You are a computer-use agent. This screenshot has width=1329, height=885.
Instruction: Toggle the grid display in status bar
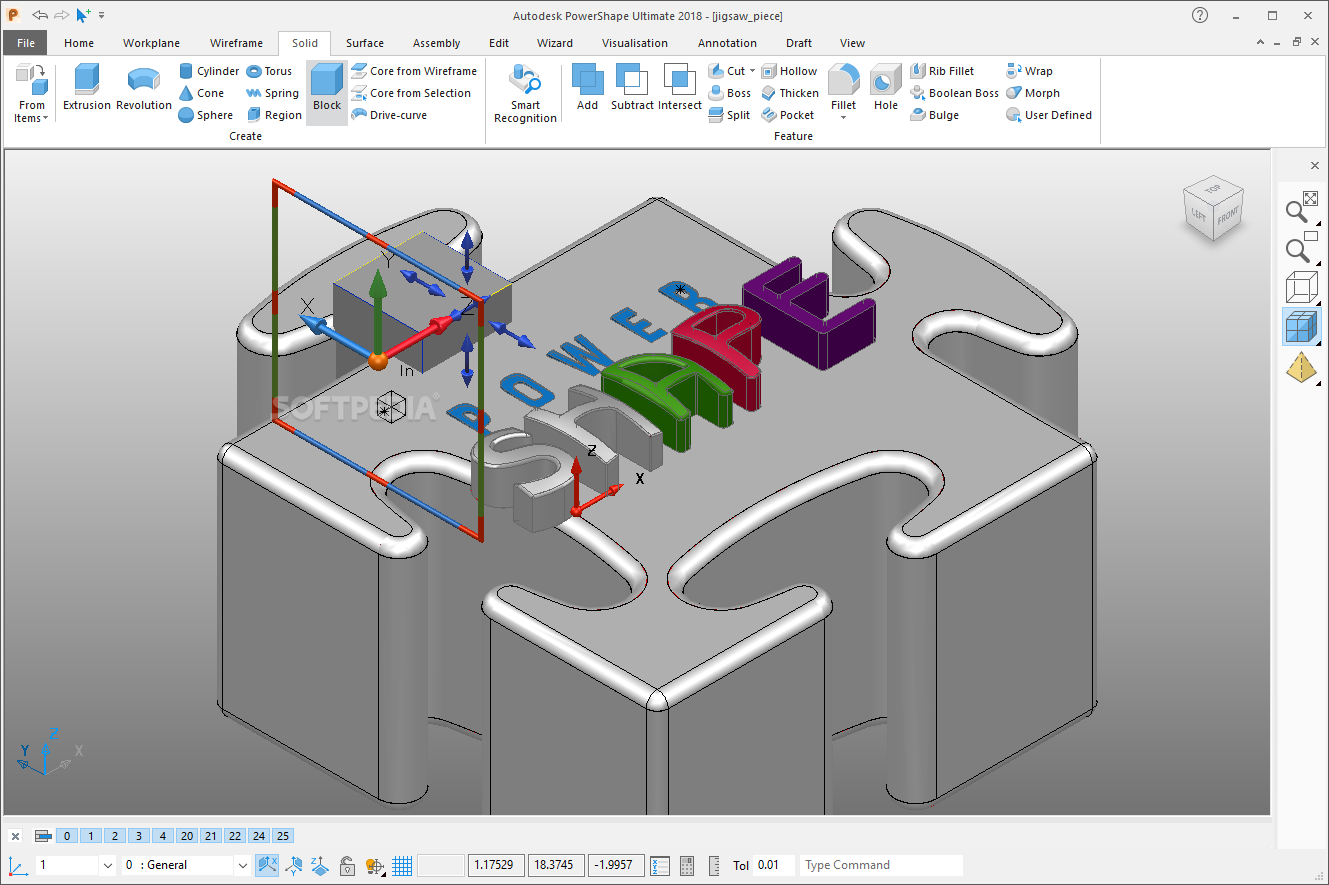click(x=402, y=866)
